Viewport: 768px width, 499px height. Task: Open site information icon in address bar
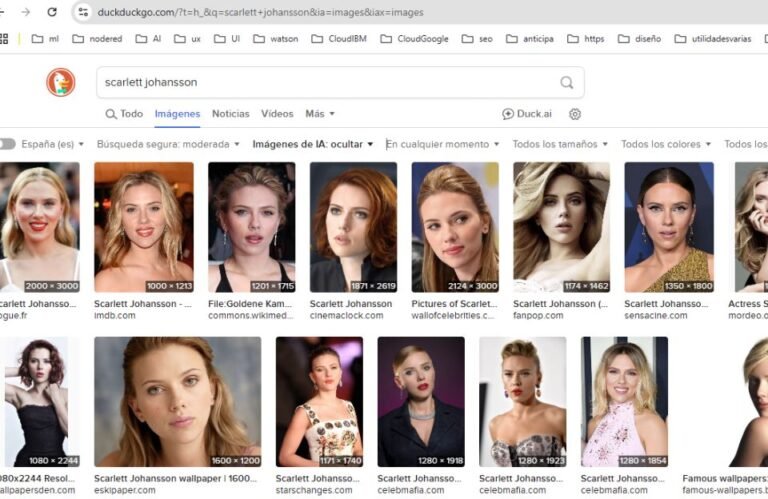[x=84, y=12]
